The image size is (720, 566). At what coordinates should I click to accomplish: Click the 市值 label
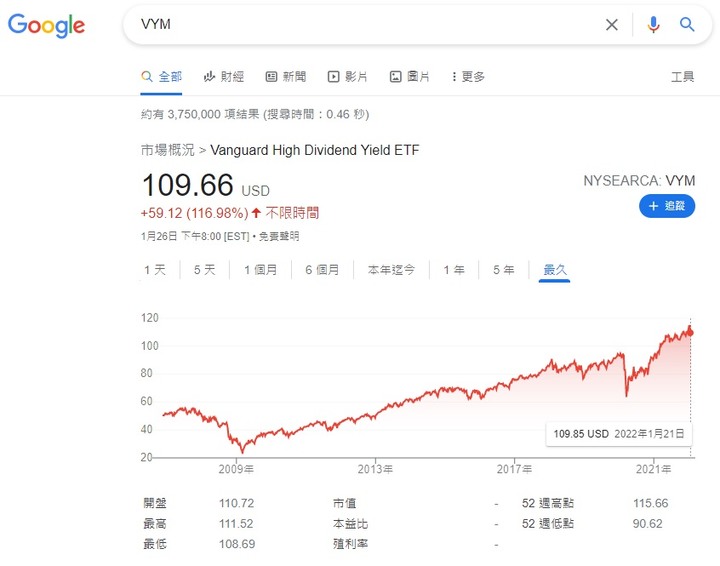pos(344,504)
